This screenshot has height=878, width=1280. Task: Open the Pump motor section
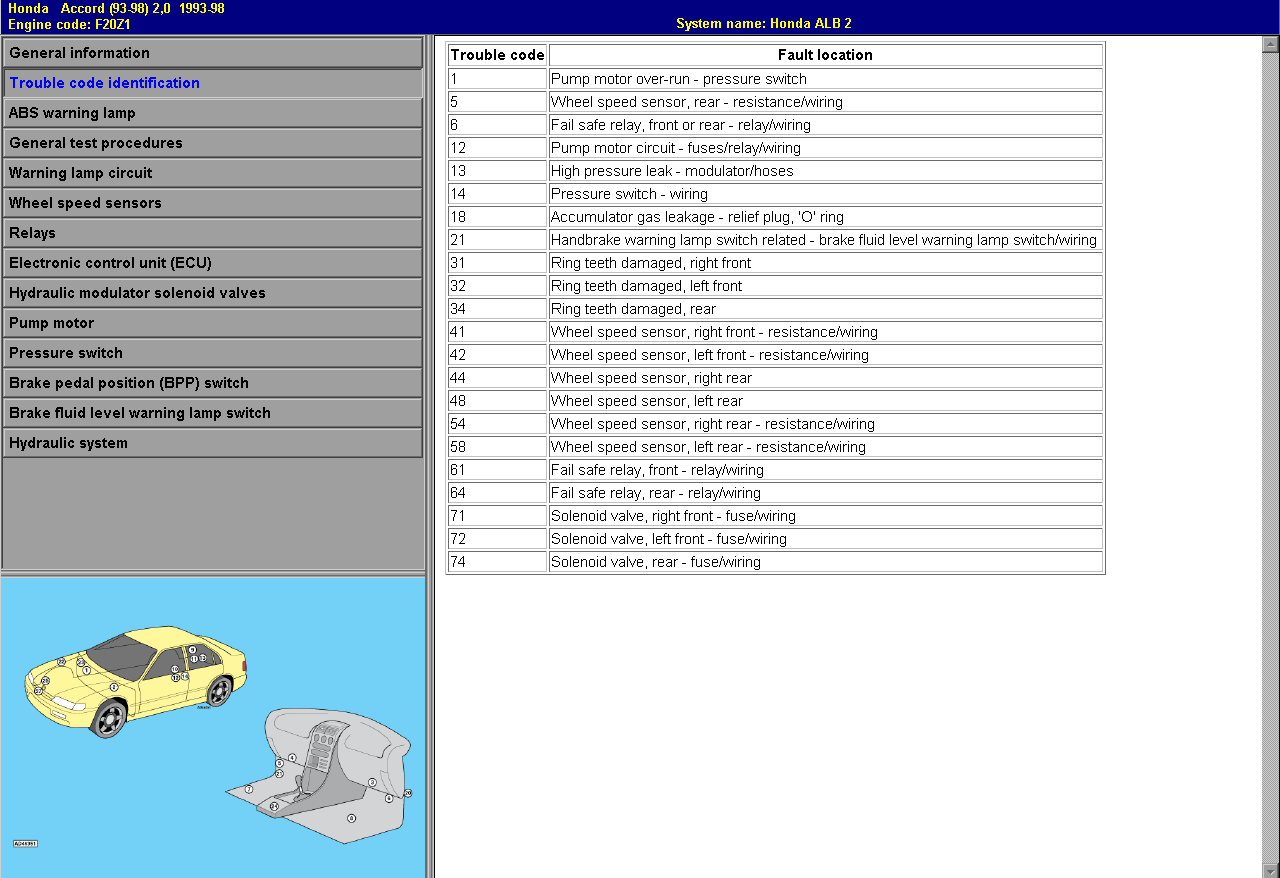tap(212, 323)
